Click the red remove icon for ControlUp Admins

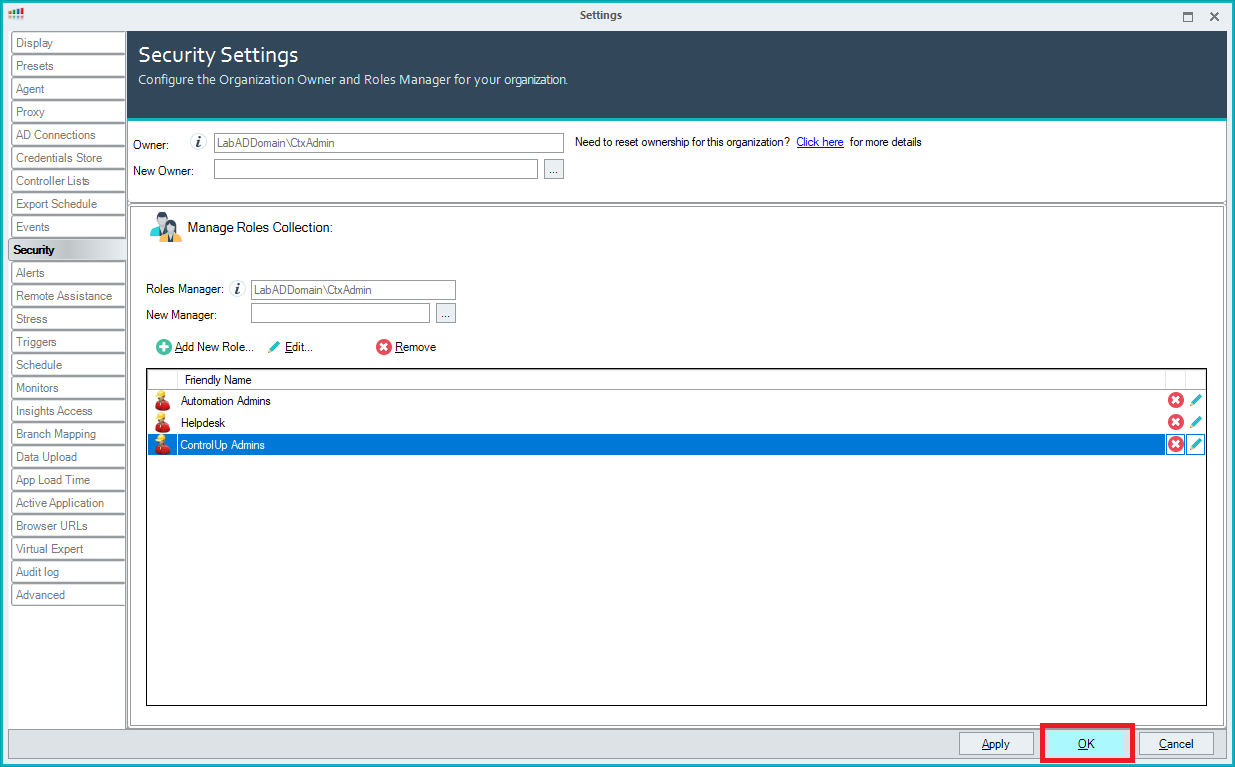(1175, 445)
